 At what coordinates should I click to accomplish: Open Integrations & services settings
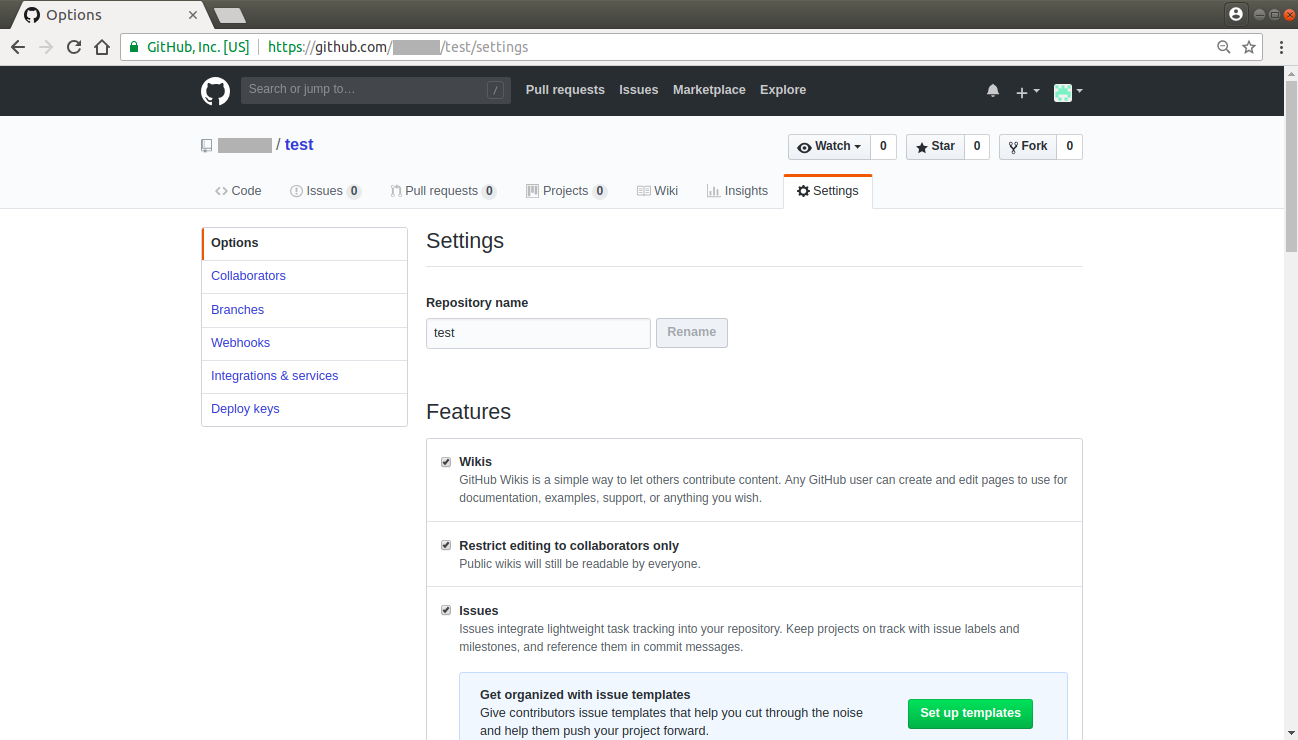coord(304,376)
